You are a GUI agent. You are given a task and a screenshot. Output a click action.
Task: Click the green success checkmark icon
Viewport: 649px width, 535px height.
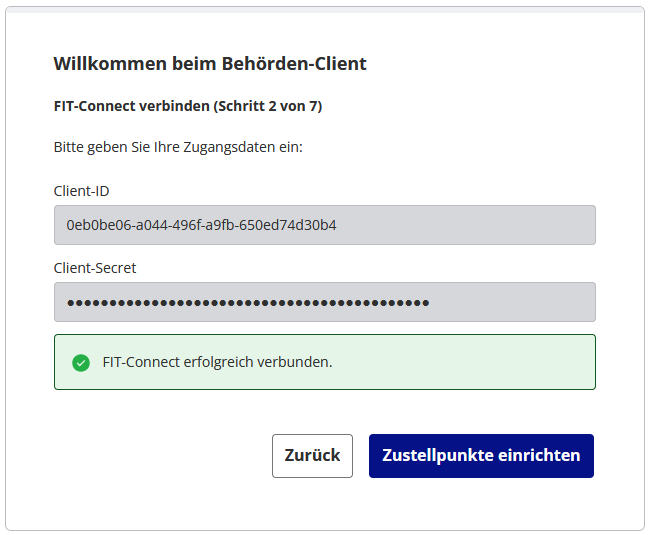click(81, 362)
